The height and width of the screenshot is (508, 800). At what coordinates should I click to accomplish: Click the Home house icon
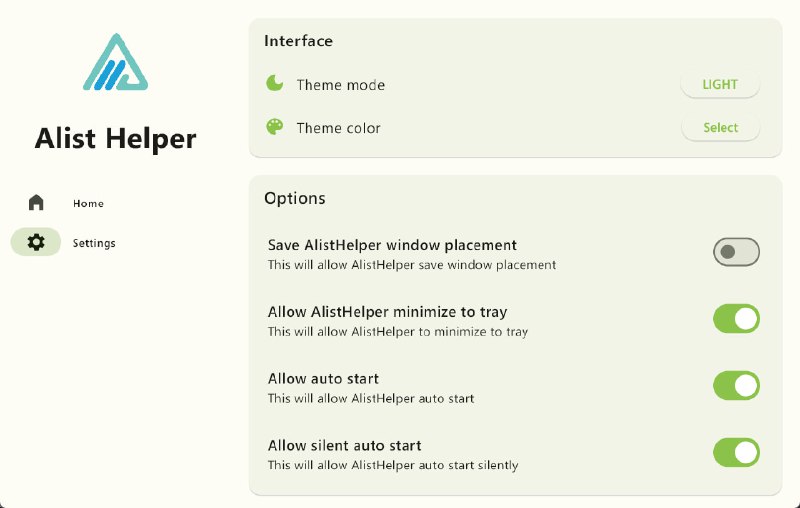(36, 203)
